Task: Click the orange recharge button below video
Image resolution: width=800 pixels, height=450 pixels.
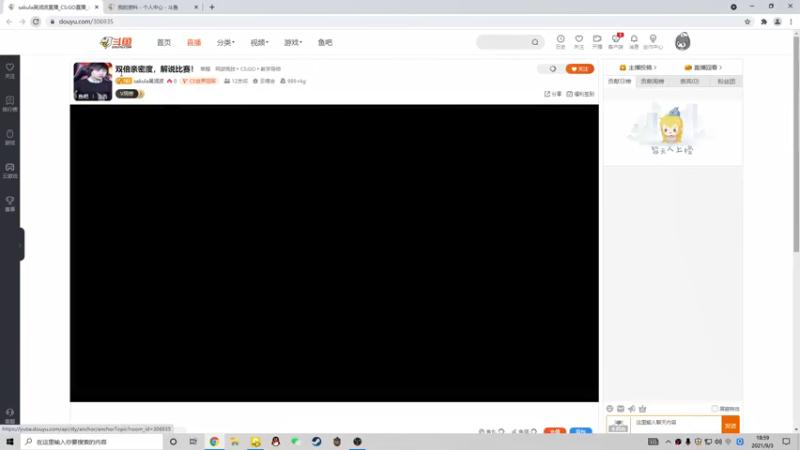Action: pyautogui.click(x=555, y=431)
